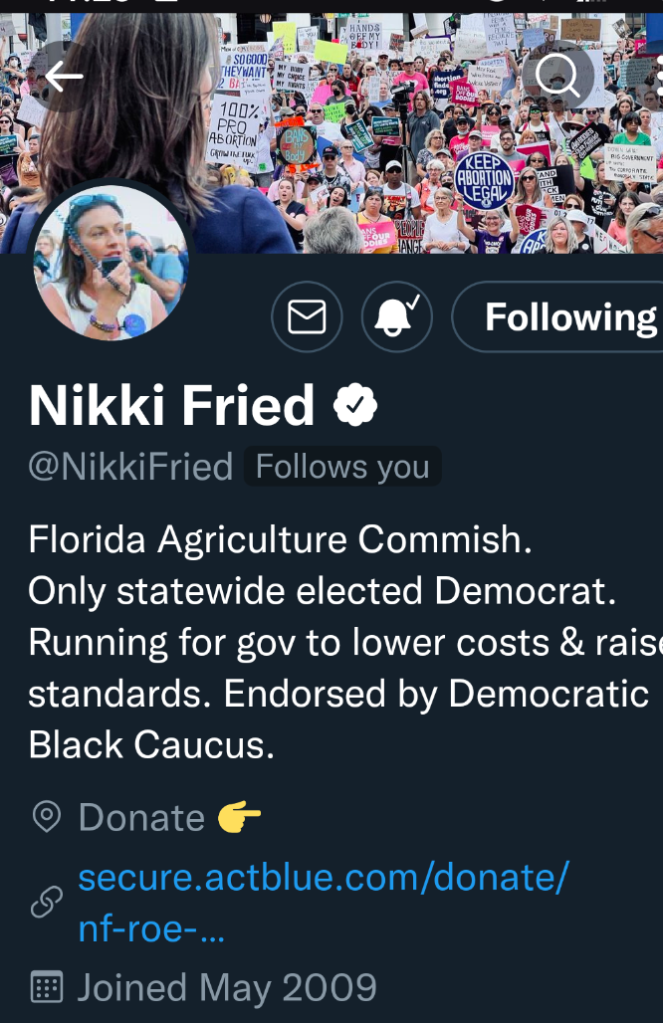Tap the pointing hand emoji
Viewport: 663px width, 1023px height.
[x=240, y=817]
